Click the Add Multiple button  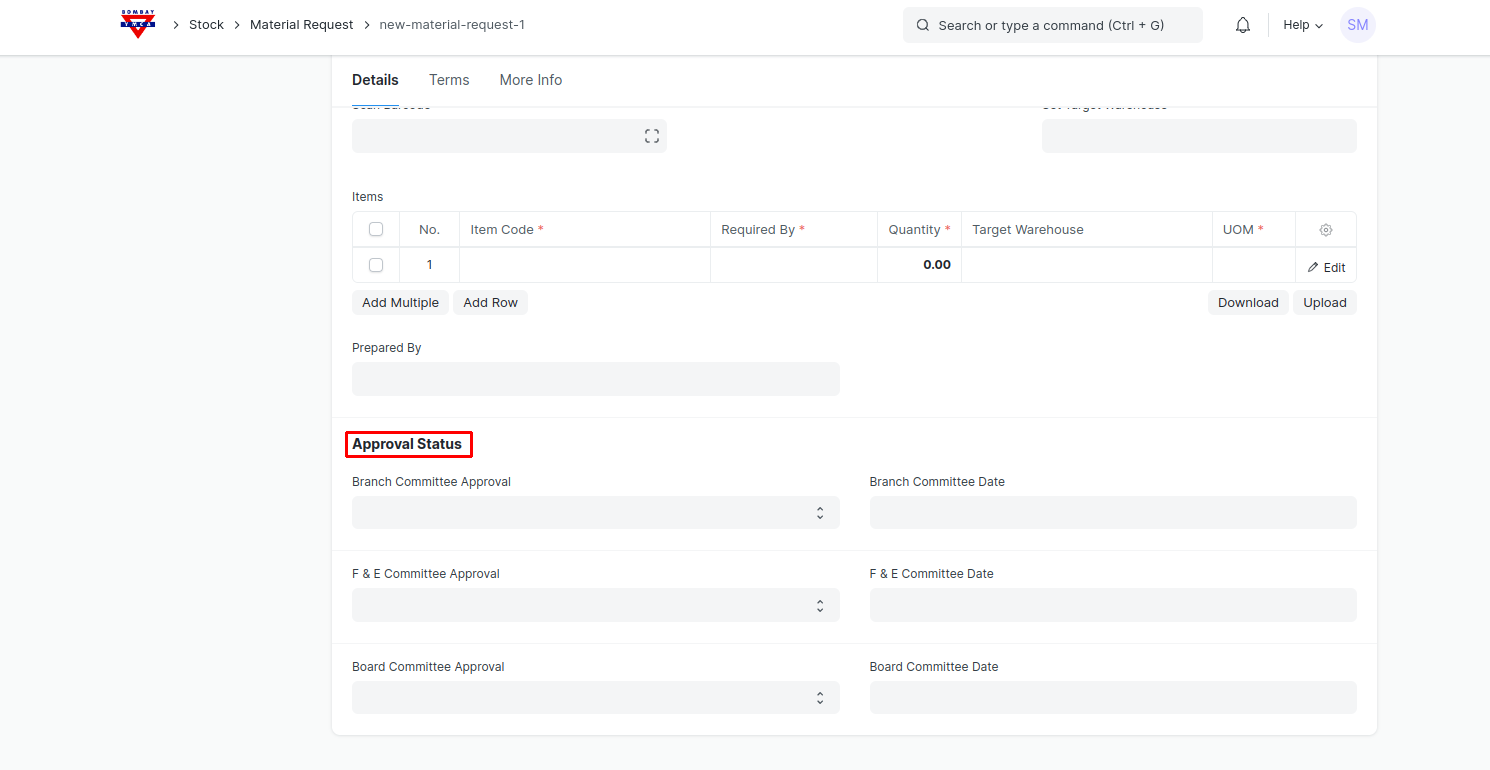tap(400, 303)
